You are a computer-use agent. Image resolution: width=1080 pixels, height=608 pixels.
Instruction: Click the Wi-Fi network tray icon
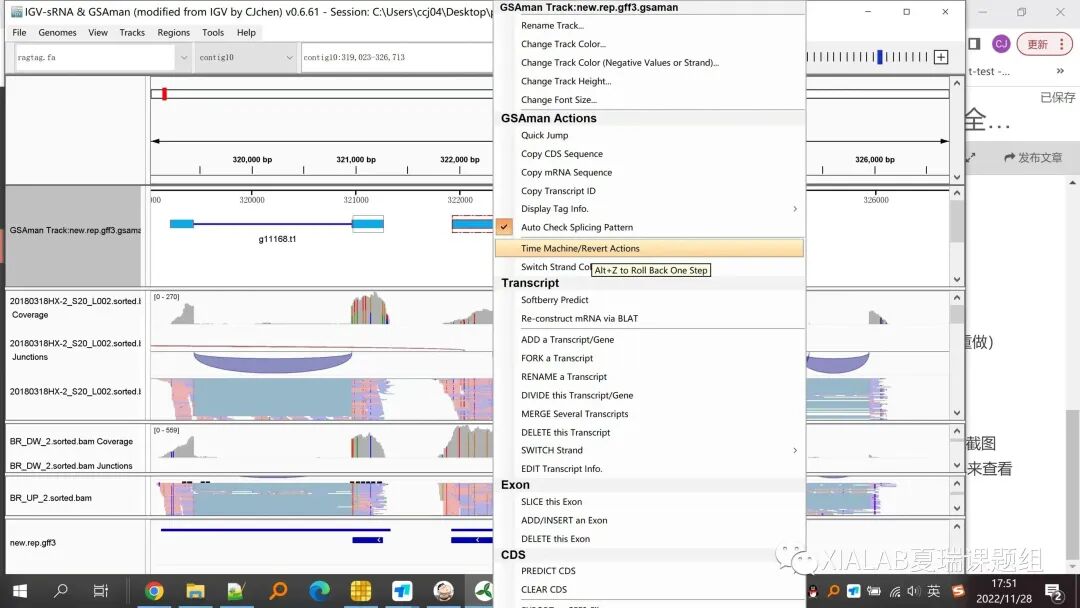[x=895, y=591]
